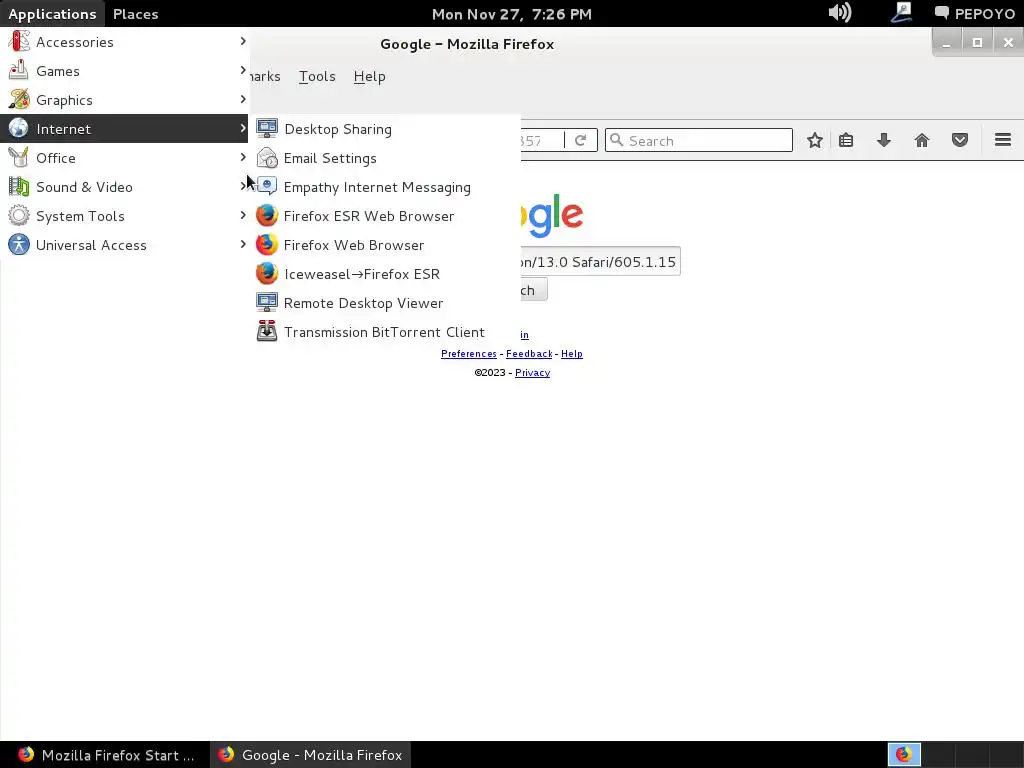This screenshot has width=1024, height=768.
Task: Open the Privacy link
Action: click(532, 373)
